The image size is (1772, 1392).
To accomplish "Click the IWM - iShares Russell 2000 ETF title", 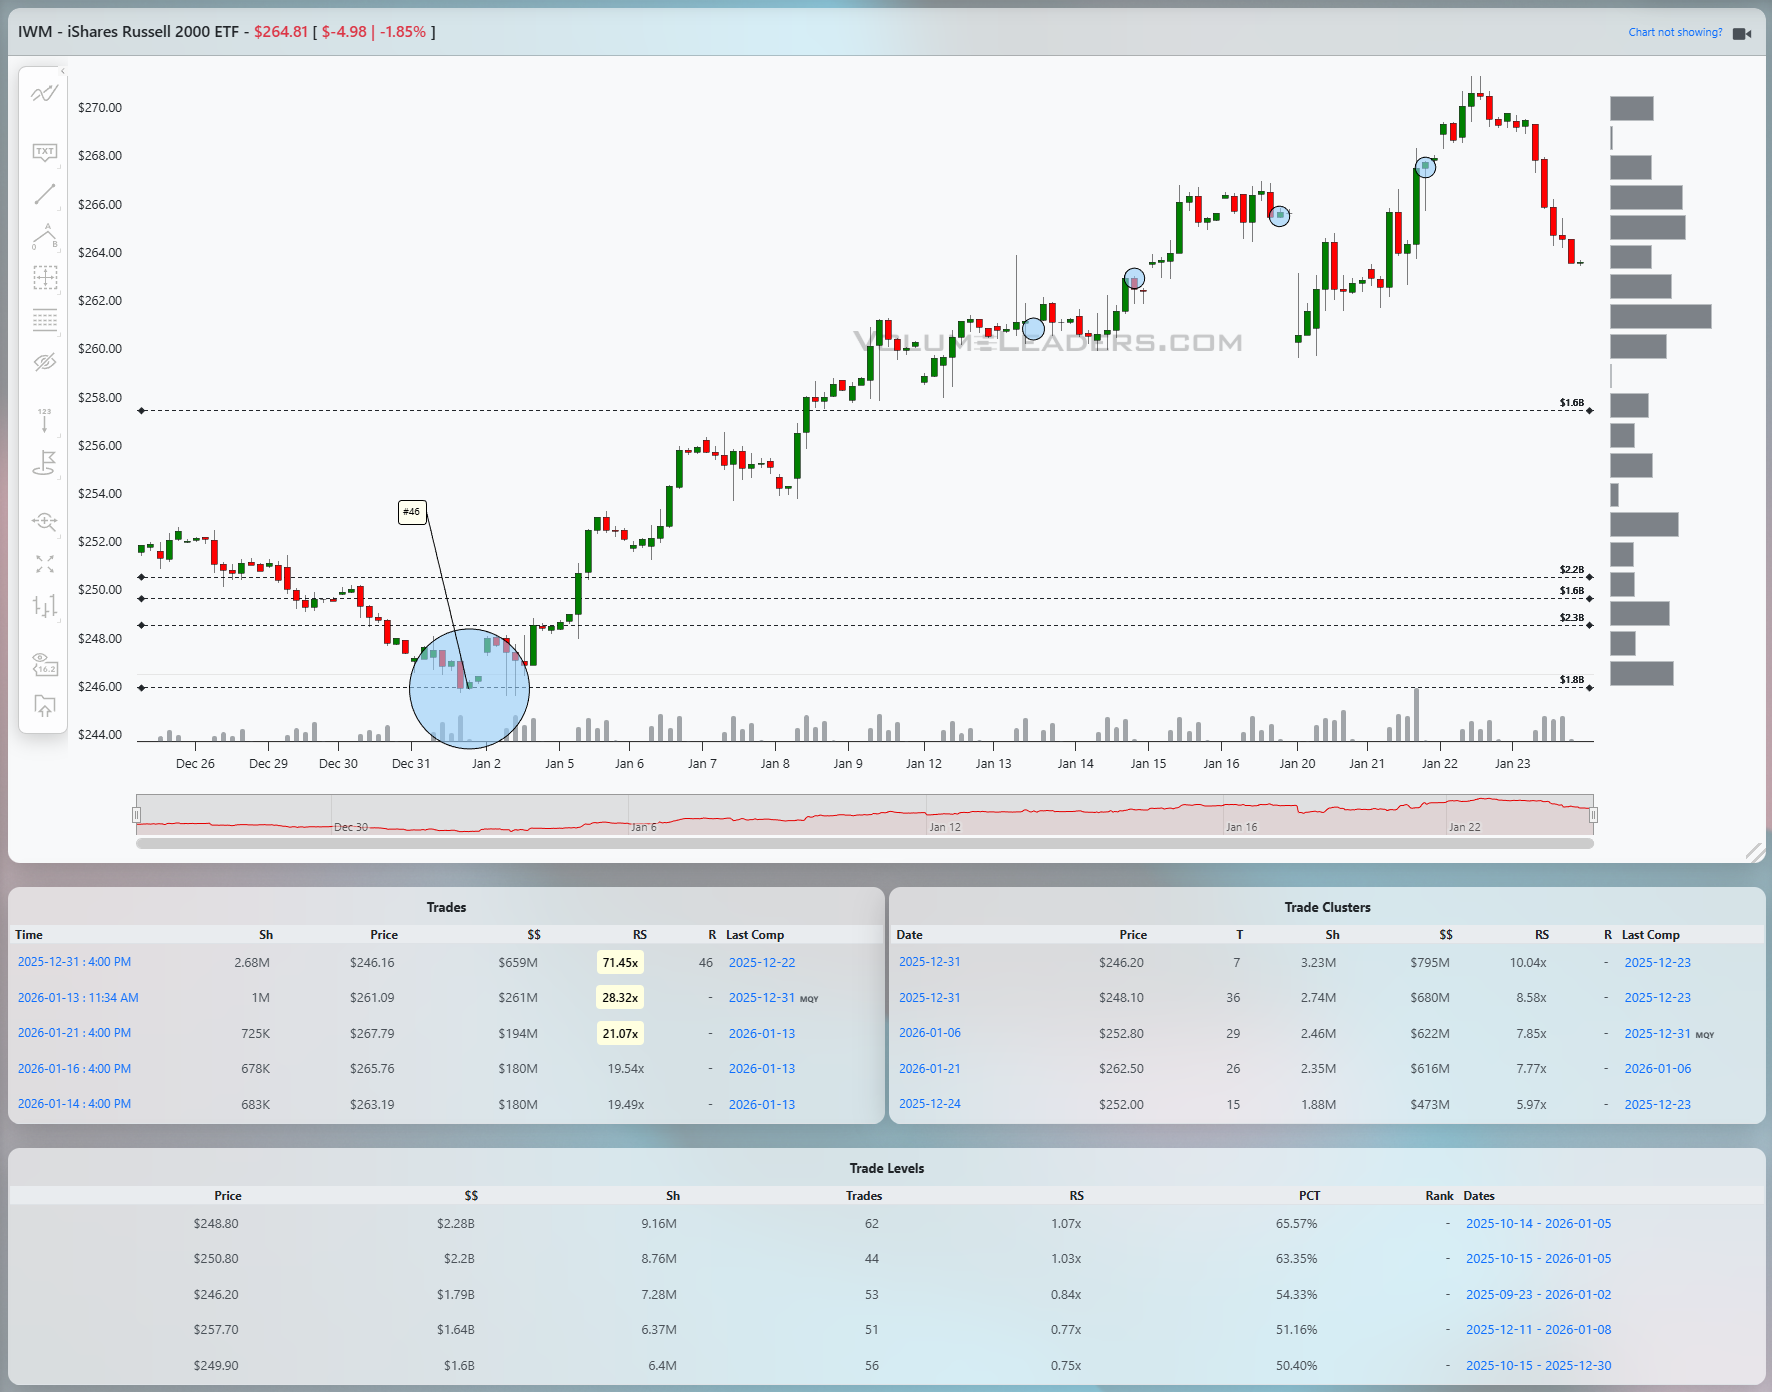I will 128,32.
